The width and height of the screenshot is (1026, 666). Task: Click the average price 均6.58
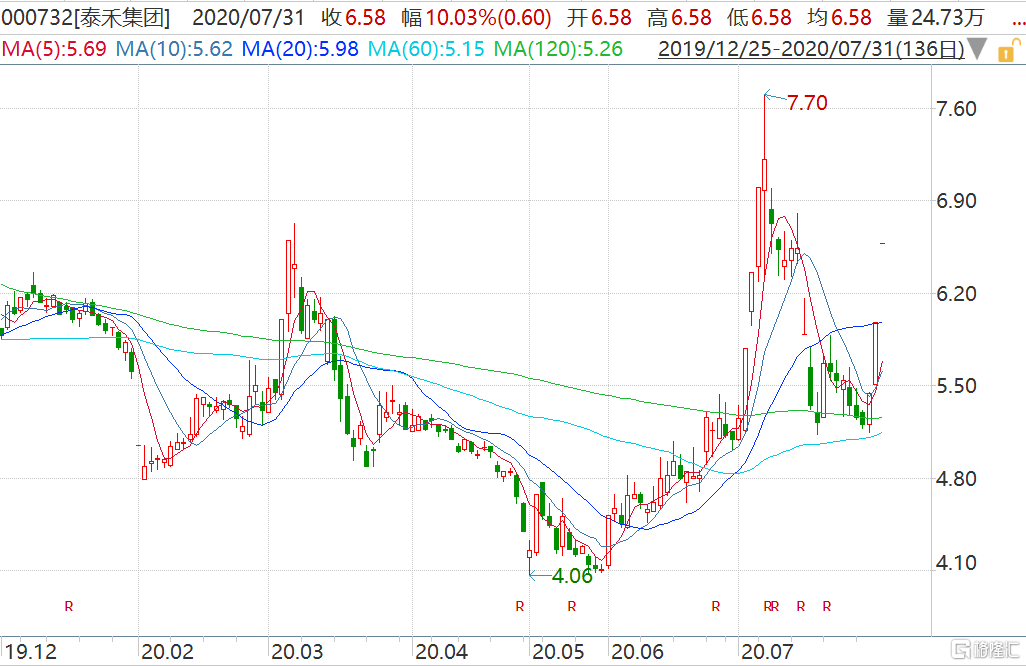point(840,18)
